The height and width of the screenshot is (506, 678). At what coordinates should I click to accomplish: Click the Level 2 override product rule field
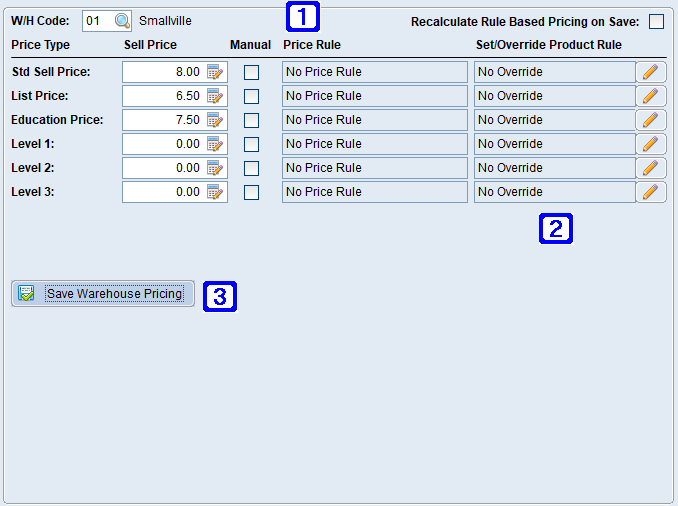pos(554,168)
